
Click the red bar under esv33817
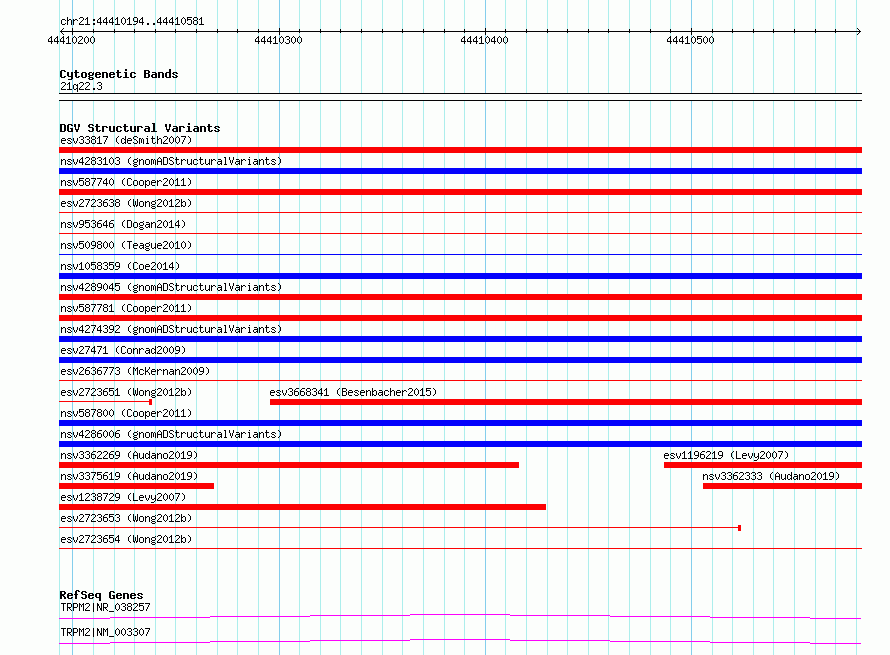pos(460,150)
